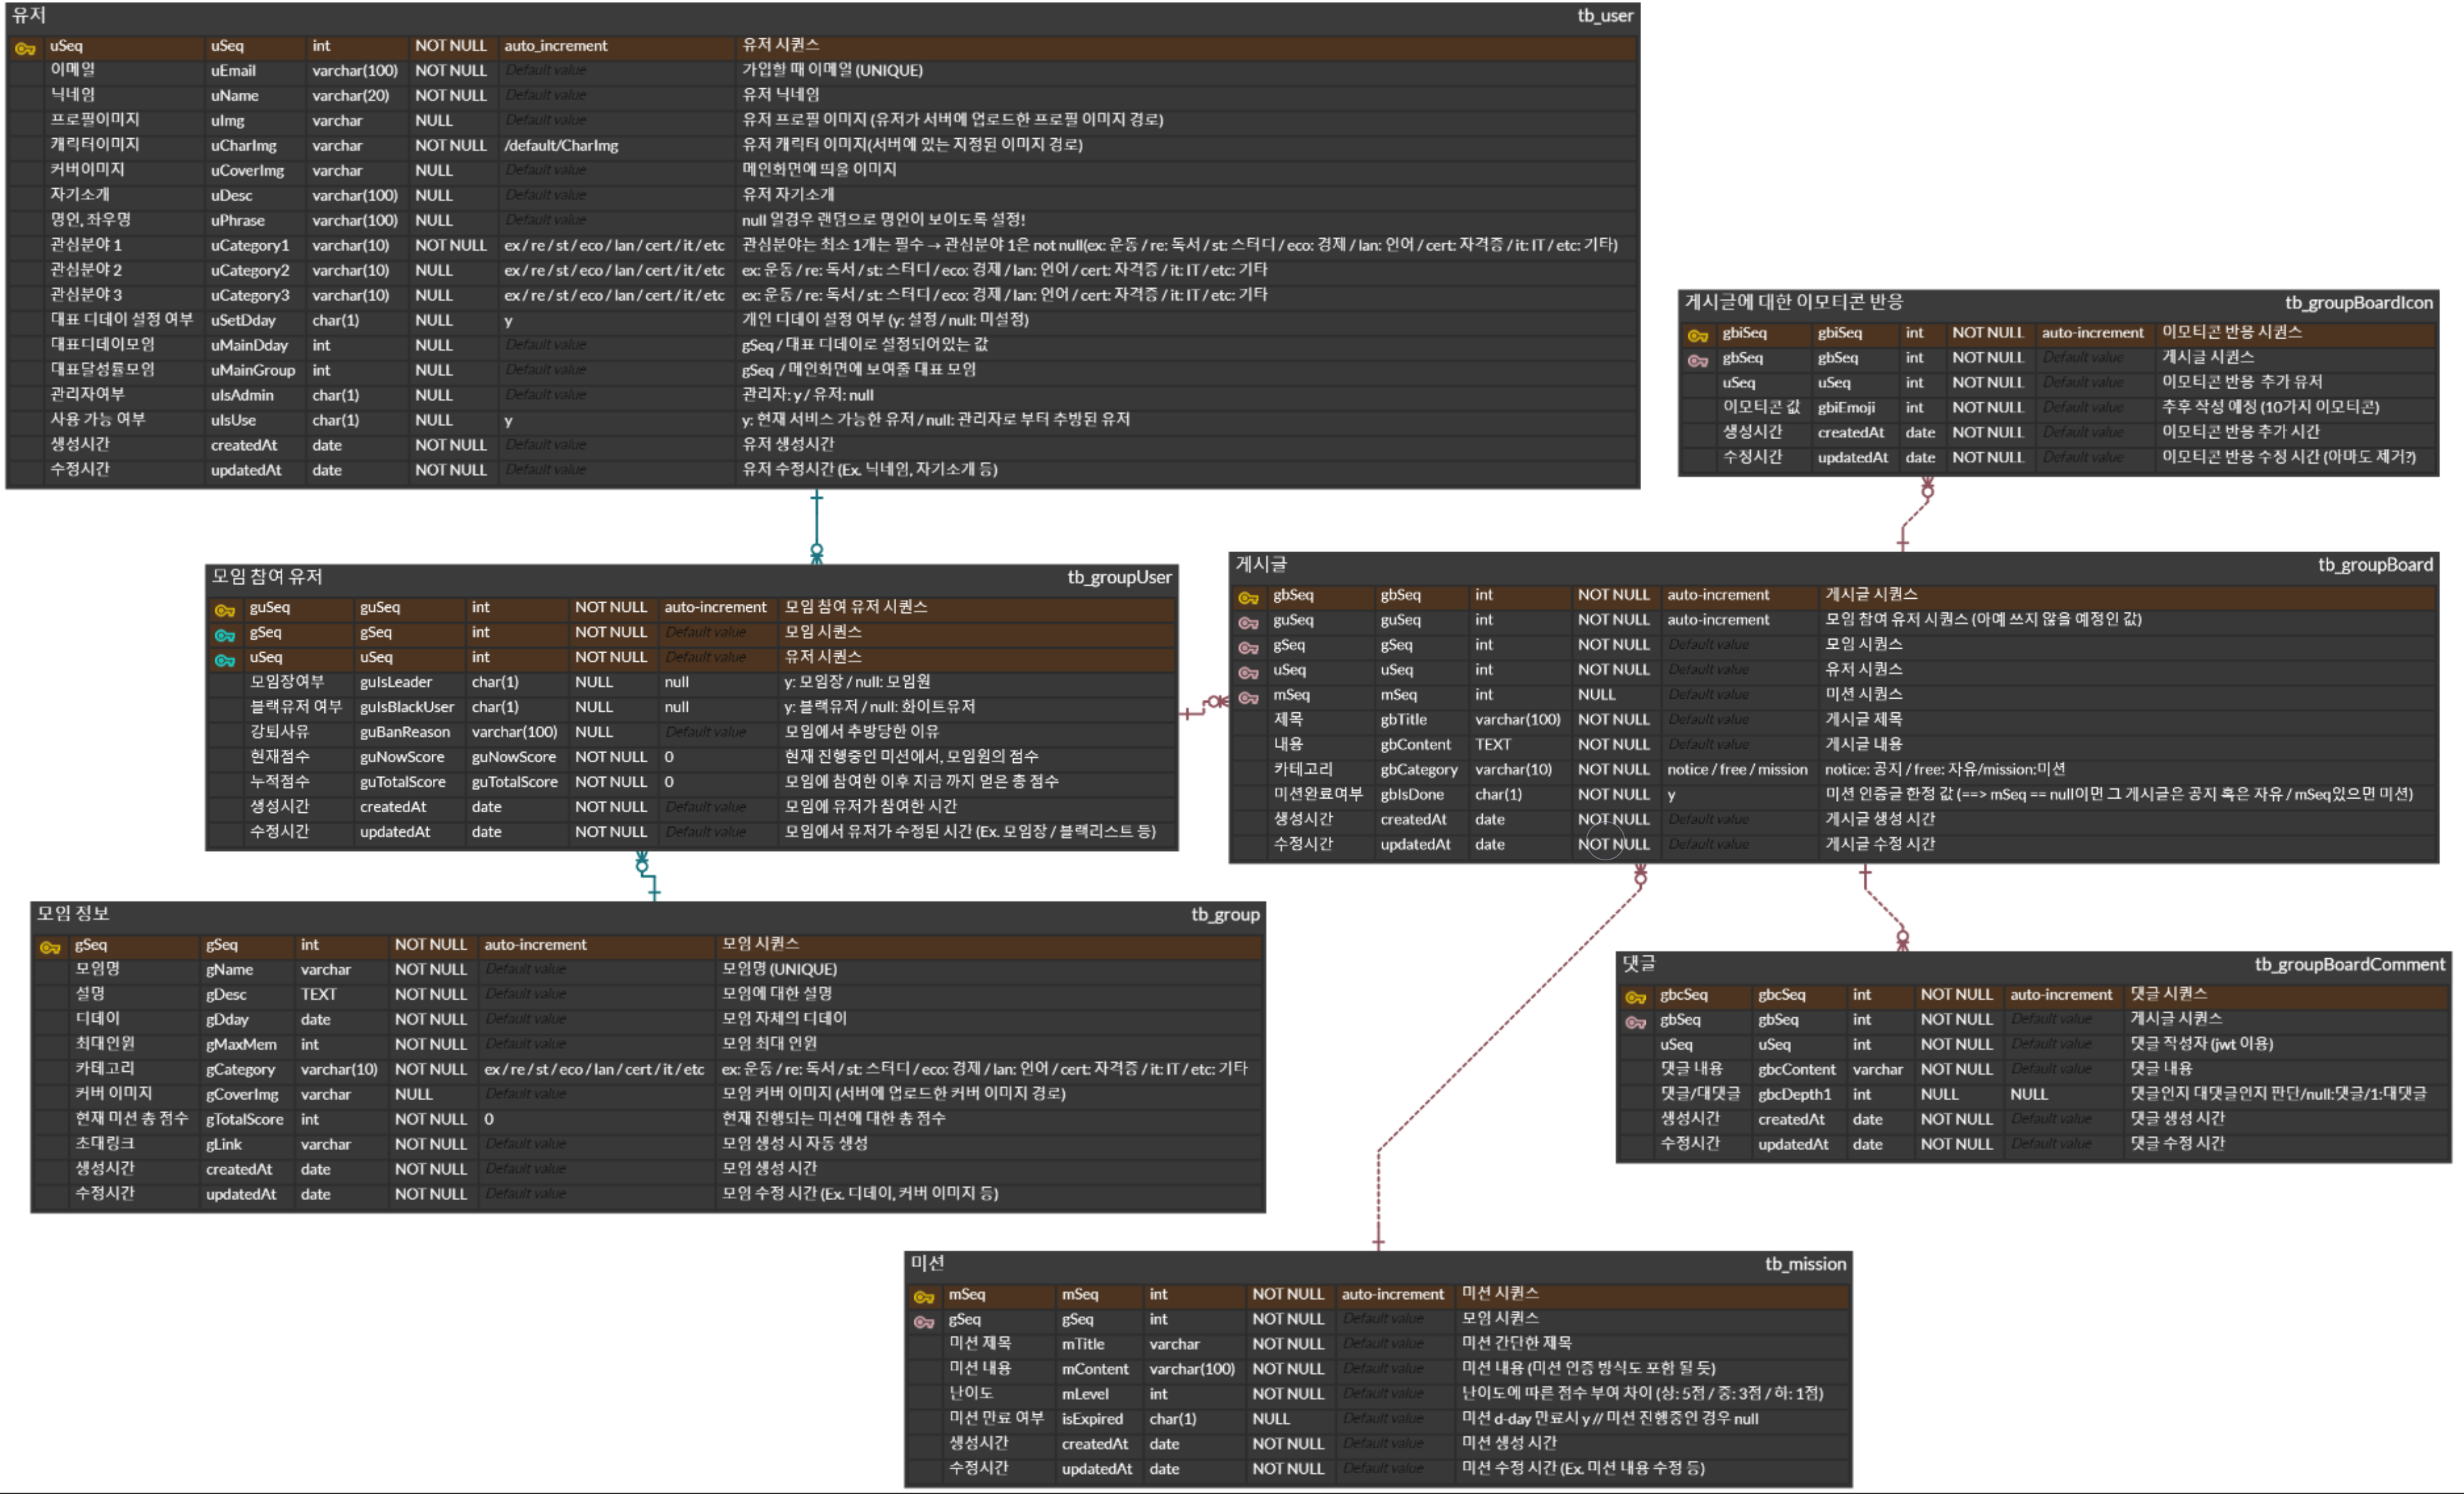Click the uCharImg column name

click(x=243, y=146)
